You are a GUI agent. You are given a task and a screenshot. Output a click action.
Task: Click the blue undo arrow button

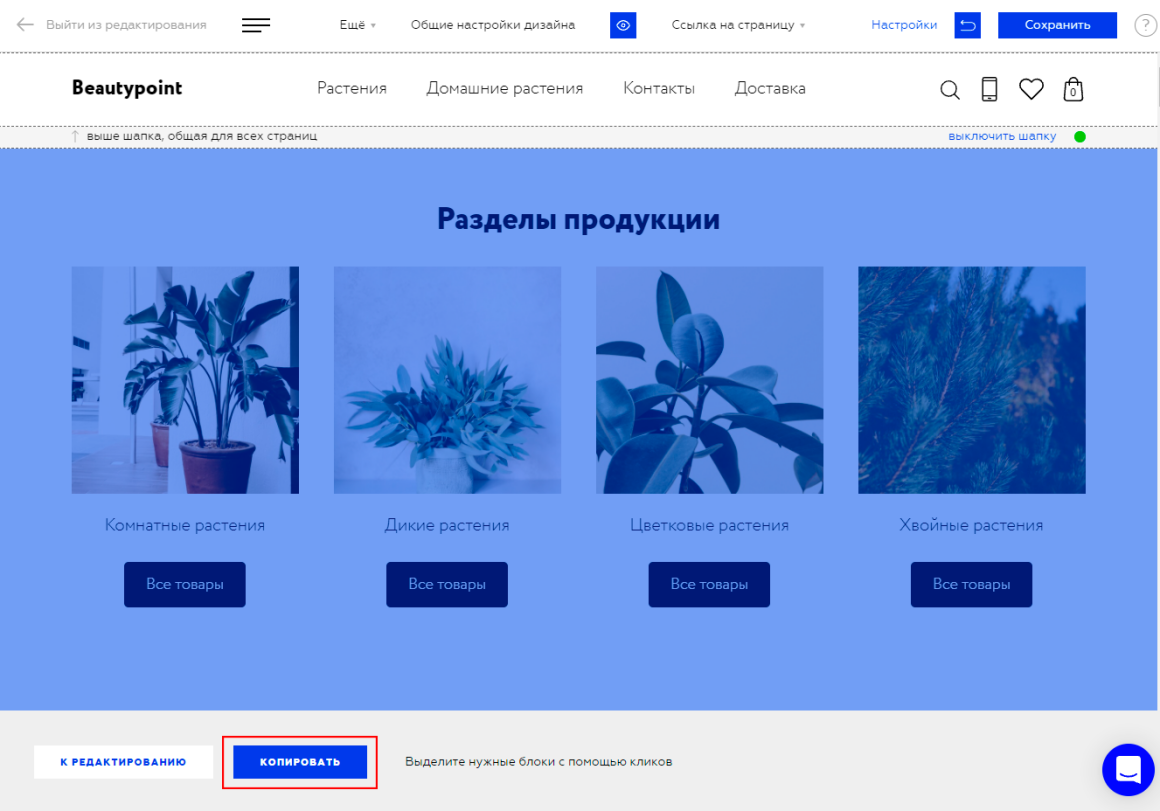coord(968,25)
